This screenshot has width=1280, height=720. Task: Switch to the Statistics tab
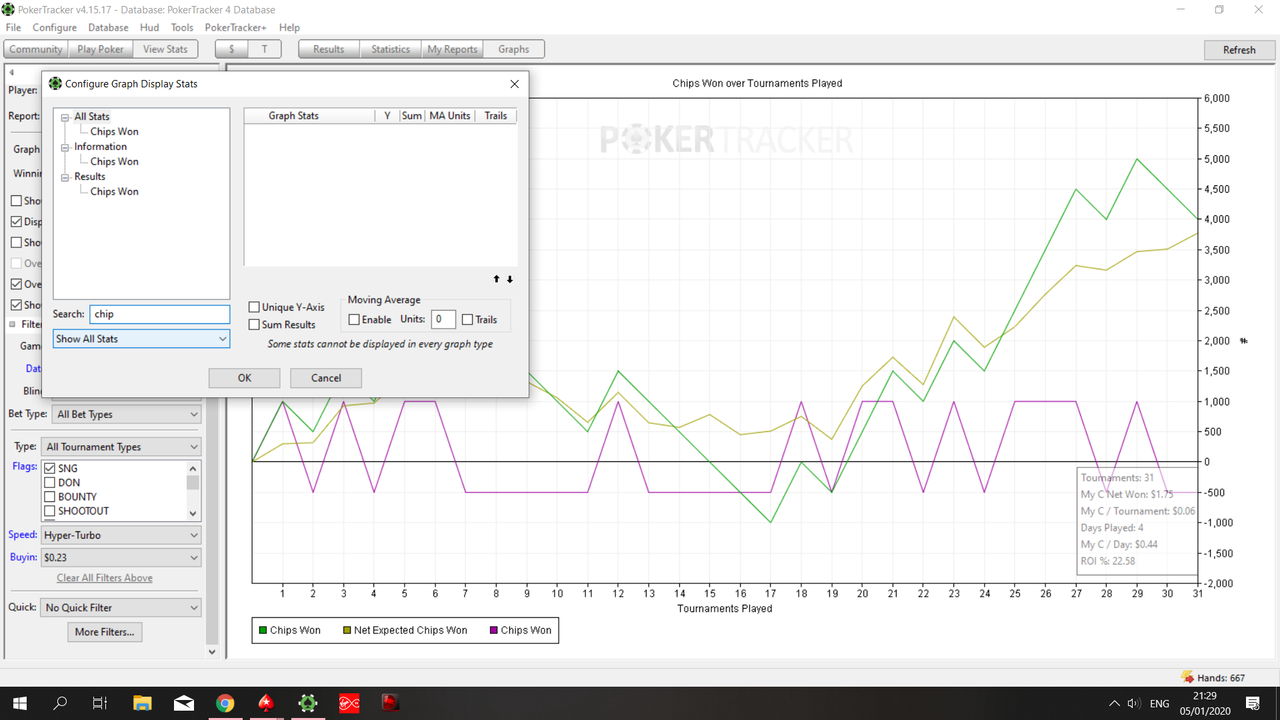[x=390, y=49]
